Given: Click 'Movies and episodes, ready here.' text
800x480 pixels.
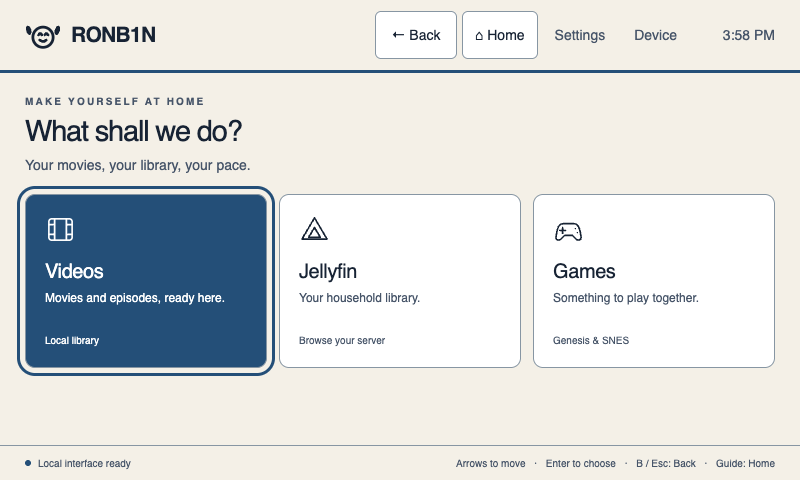Looking at the screenshot, I should tap(135, 298).
